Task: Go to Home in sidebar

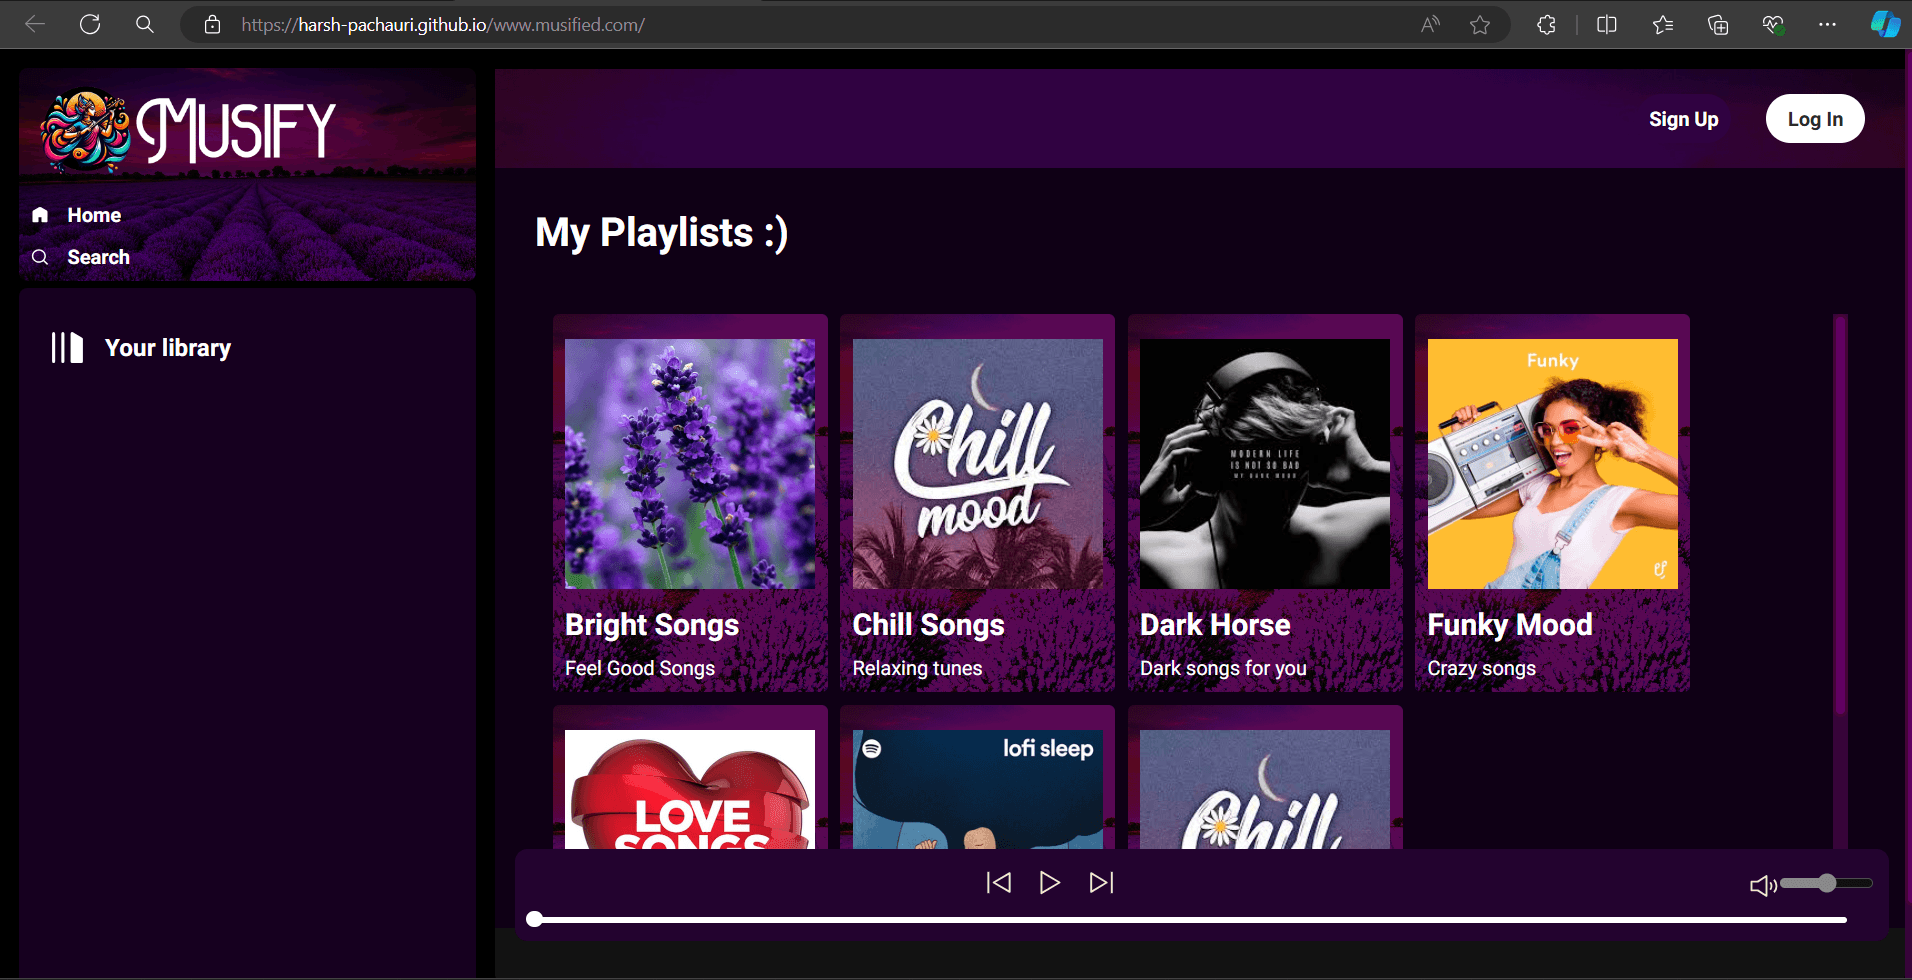Action: click(x=94, y=215)
